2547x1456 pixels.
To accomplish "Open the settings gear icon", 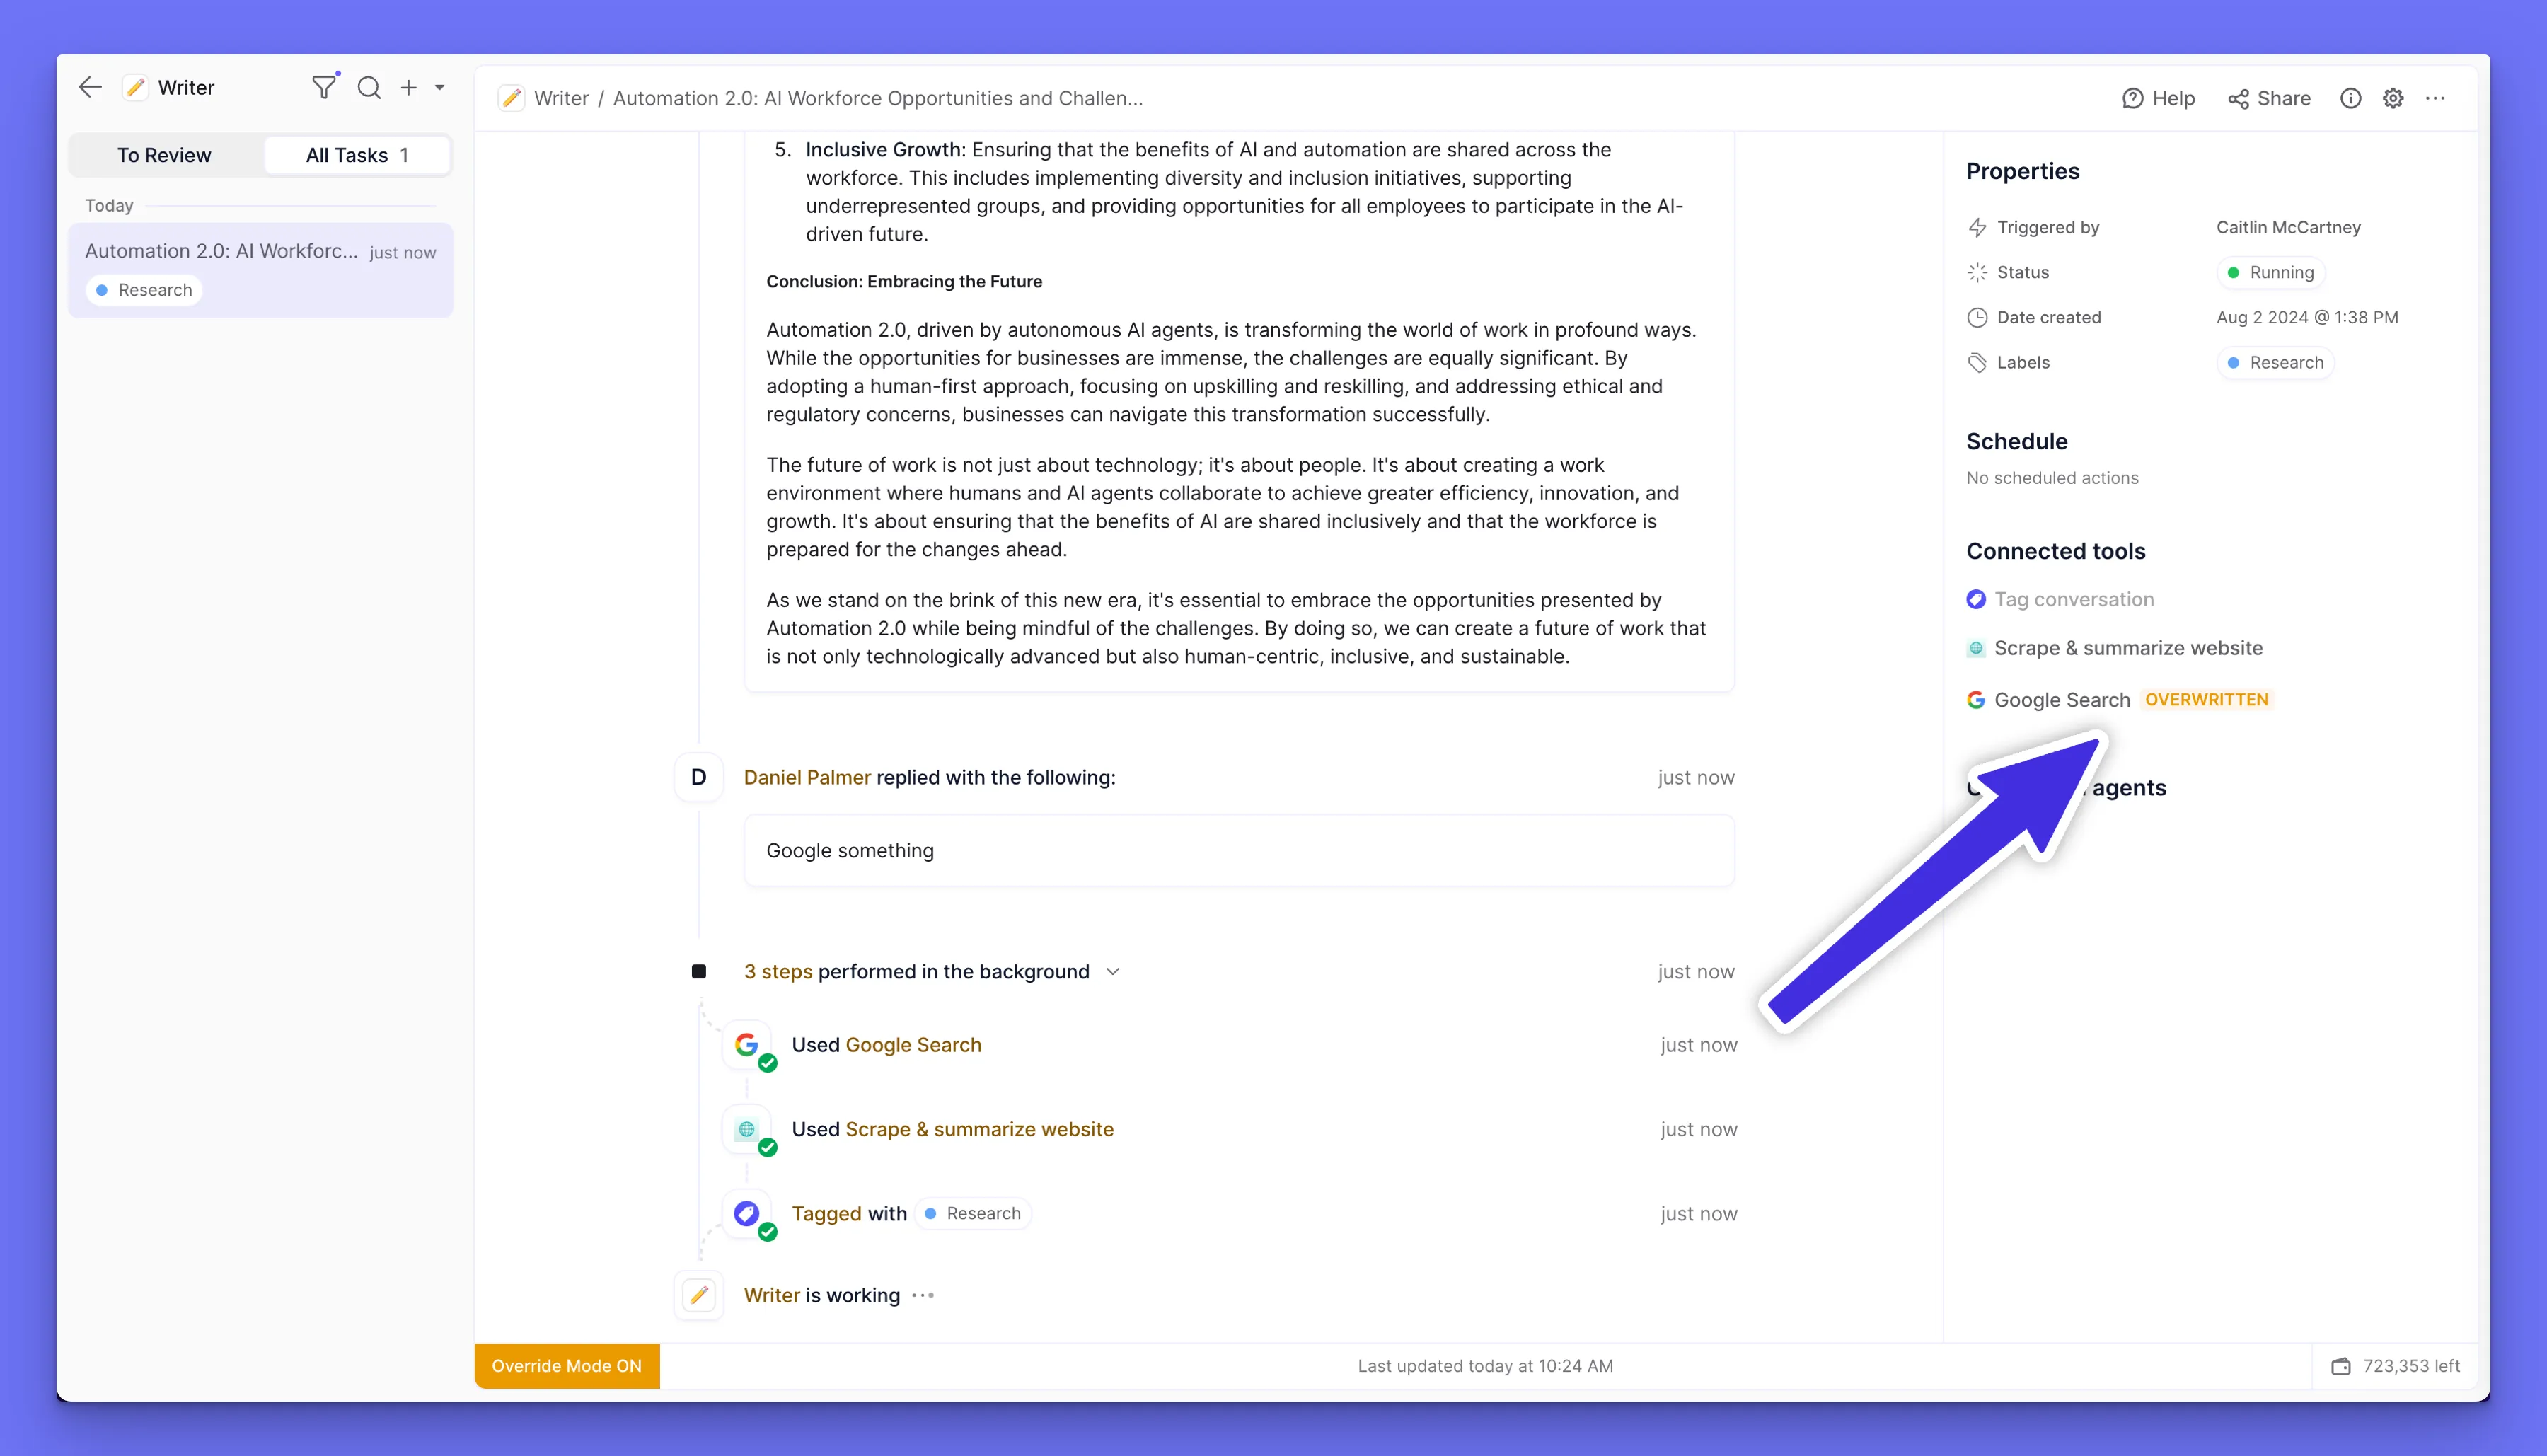I will tap(2392, 98).
